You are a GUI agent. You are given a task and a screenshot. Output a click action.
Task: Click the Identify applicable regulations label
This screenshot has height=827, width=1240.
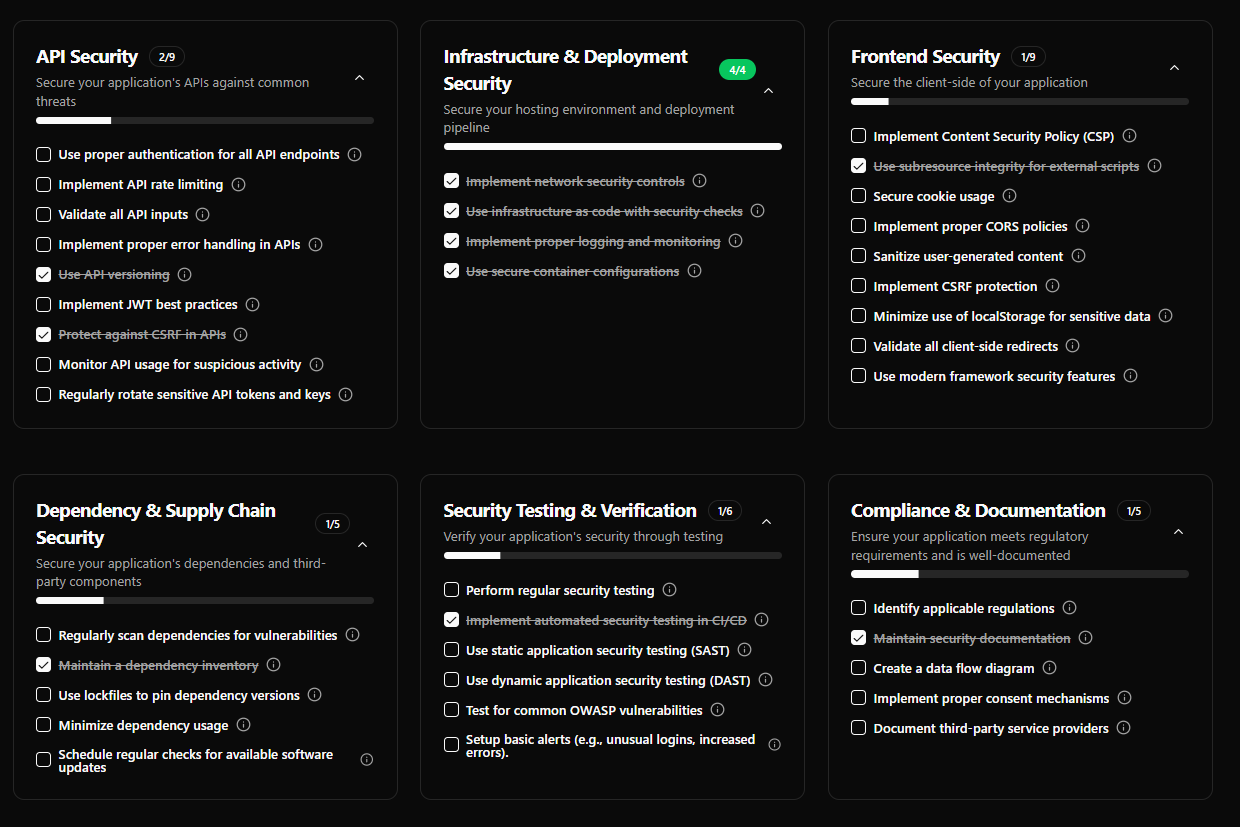coord(964,609)
